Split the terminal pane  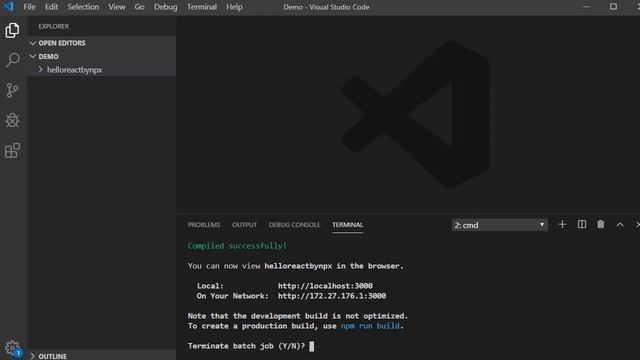click(x=582, y=224)
